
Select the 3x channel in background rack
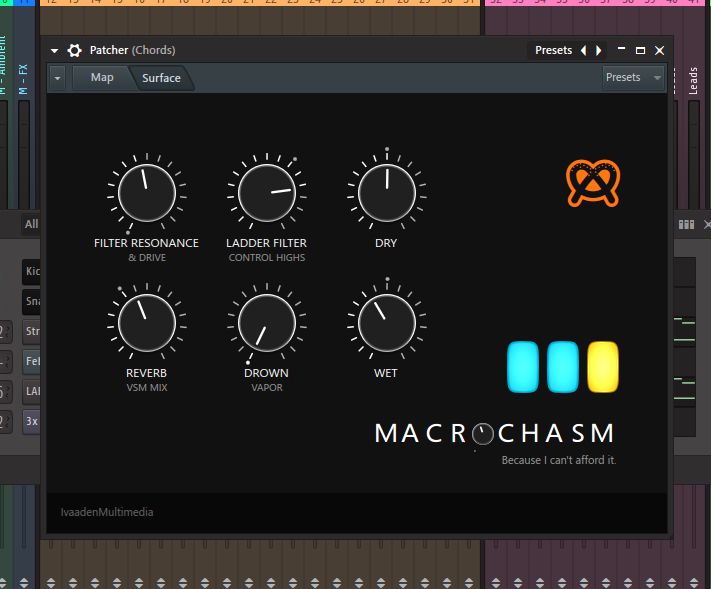(31, 421)
